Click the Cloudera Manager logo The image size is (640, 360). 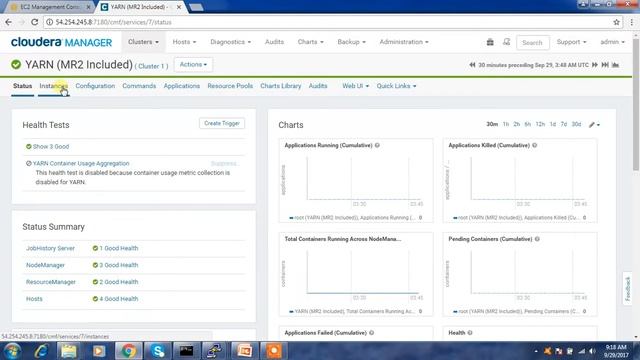pyautogui.click(x=61, y=42)
